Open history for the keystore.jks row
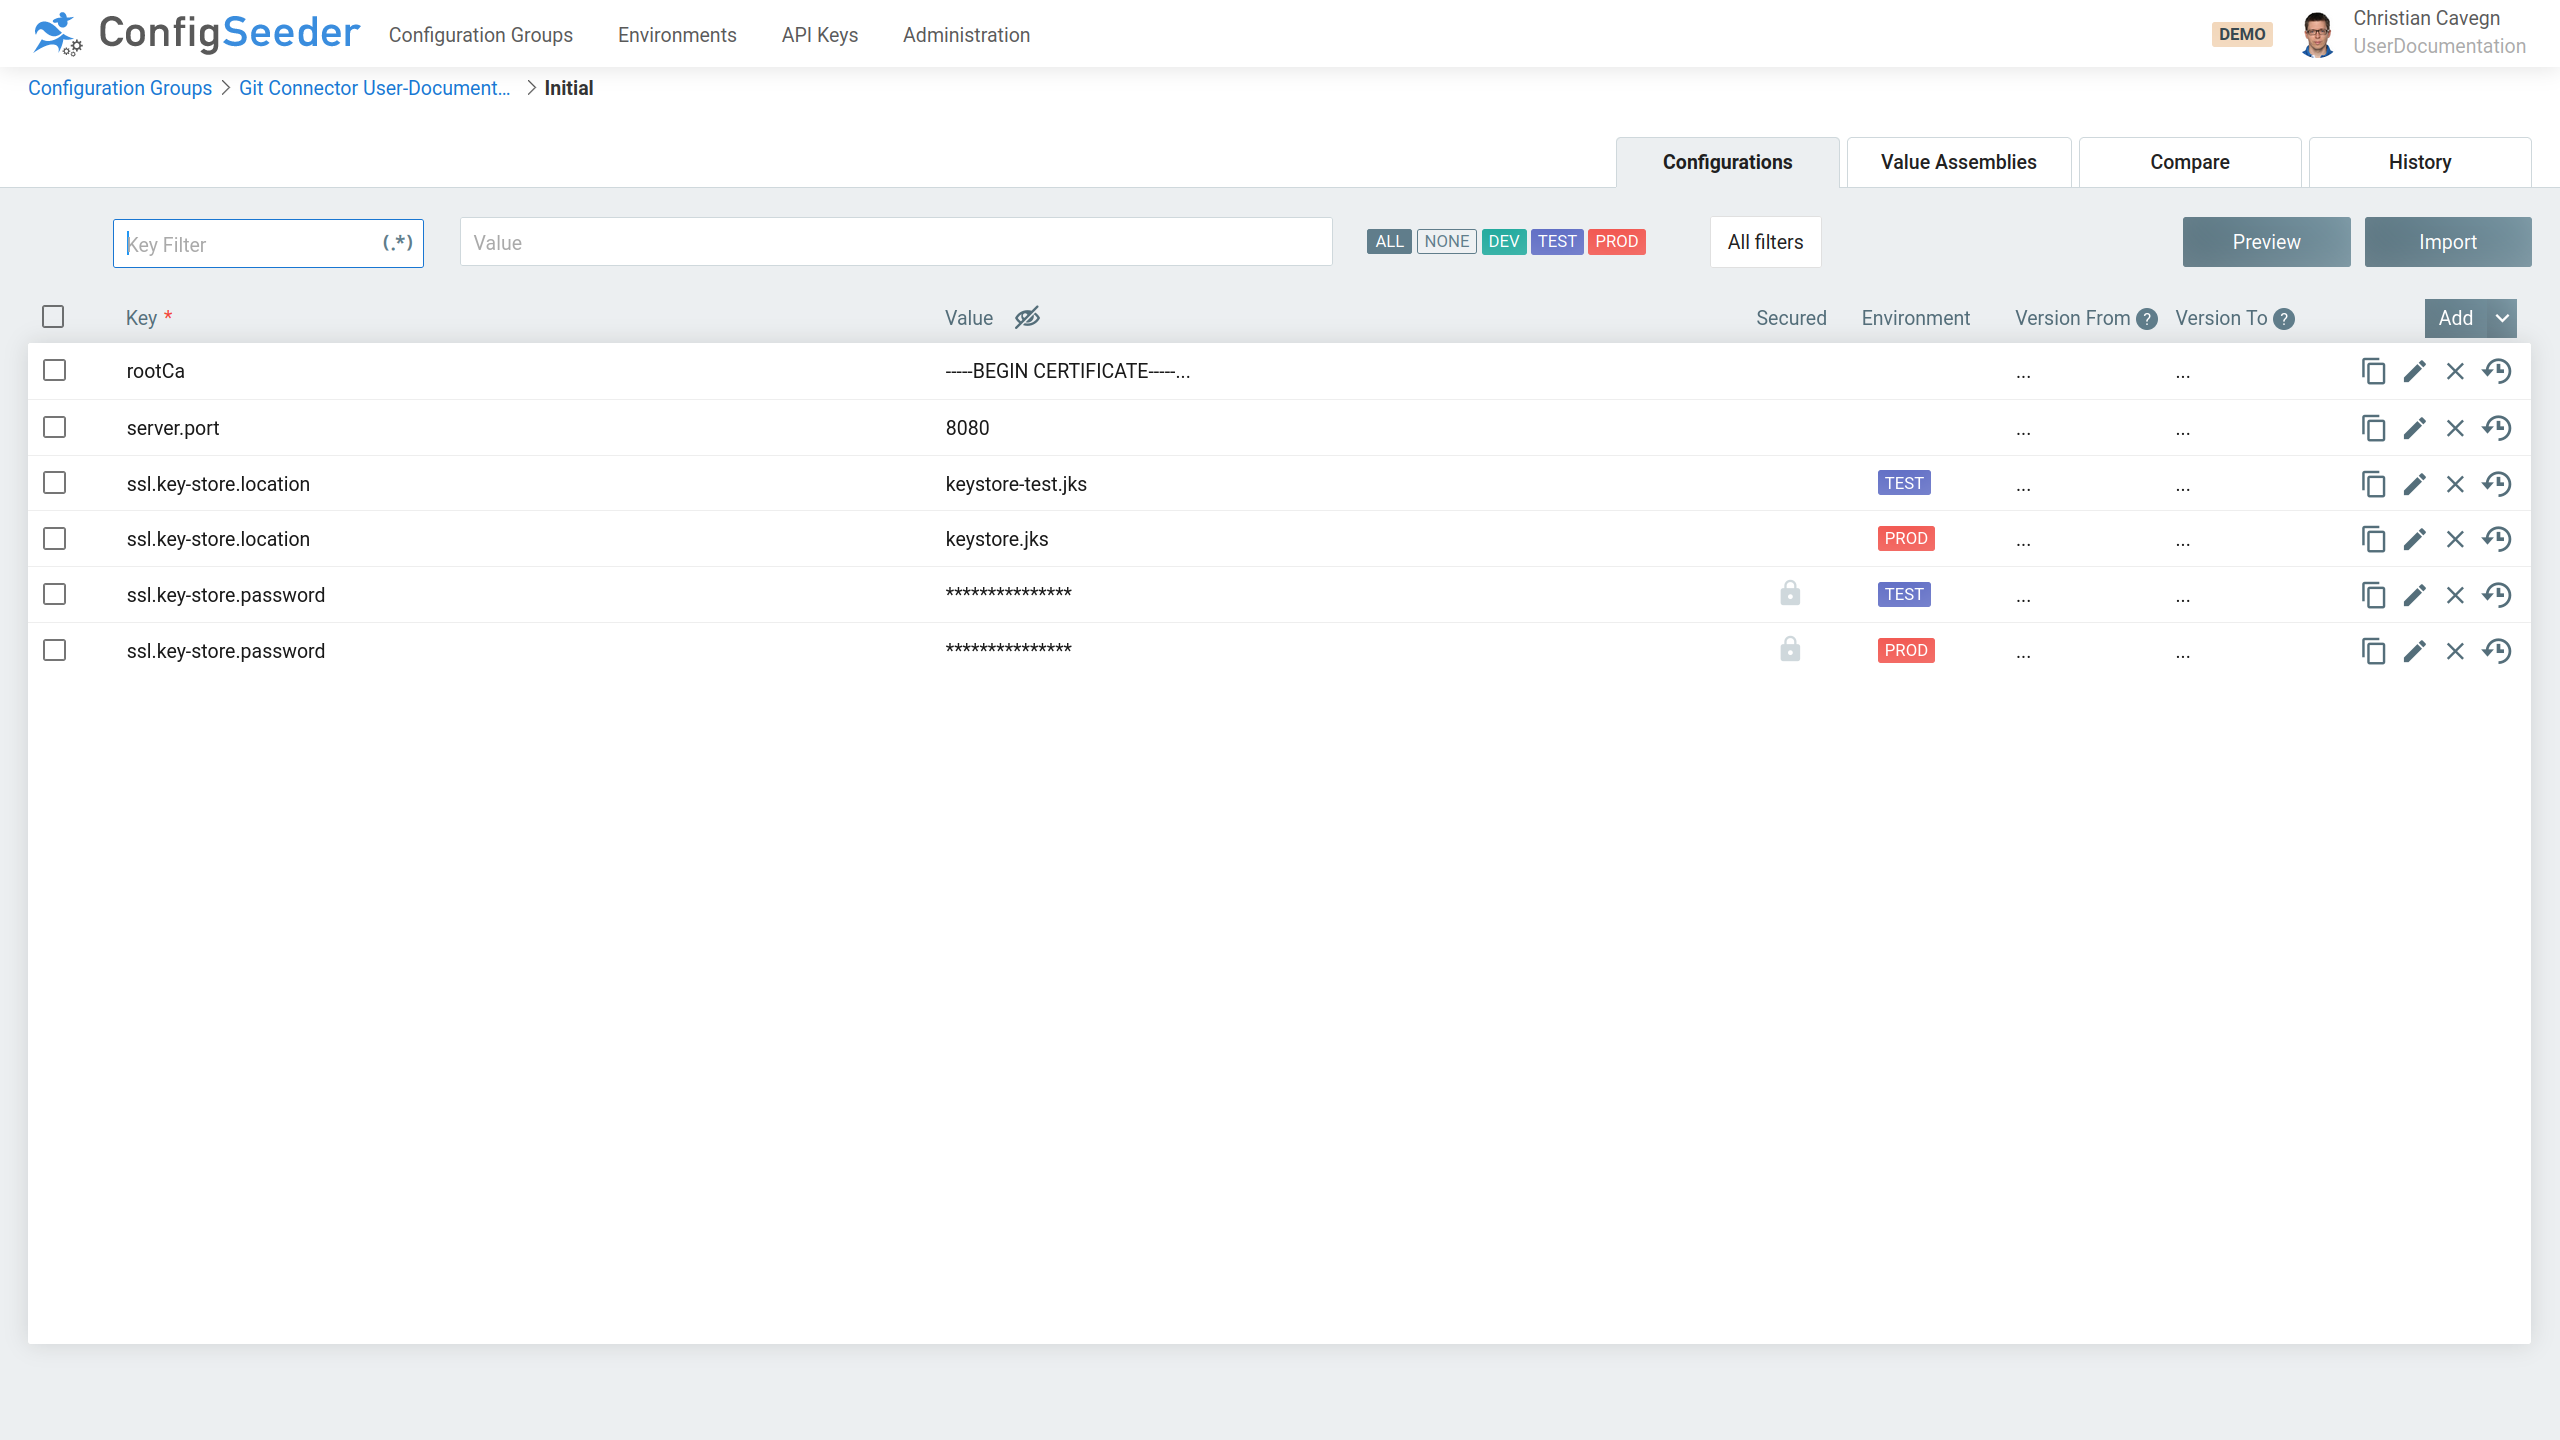The width and height of the screenshot is (2560, 1440). click(x=2497, y=539)
